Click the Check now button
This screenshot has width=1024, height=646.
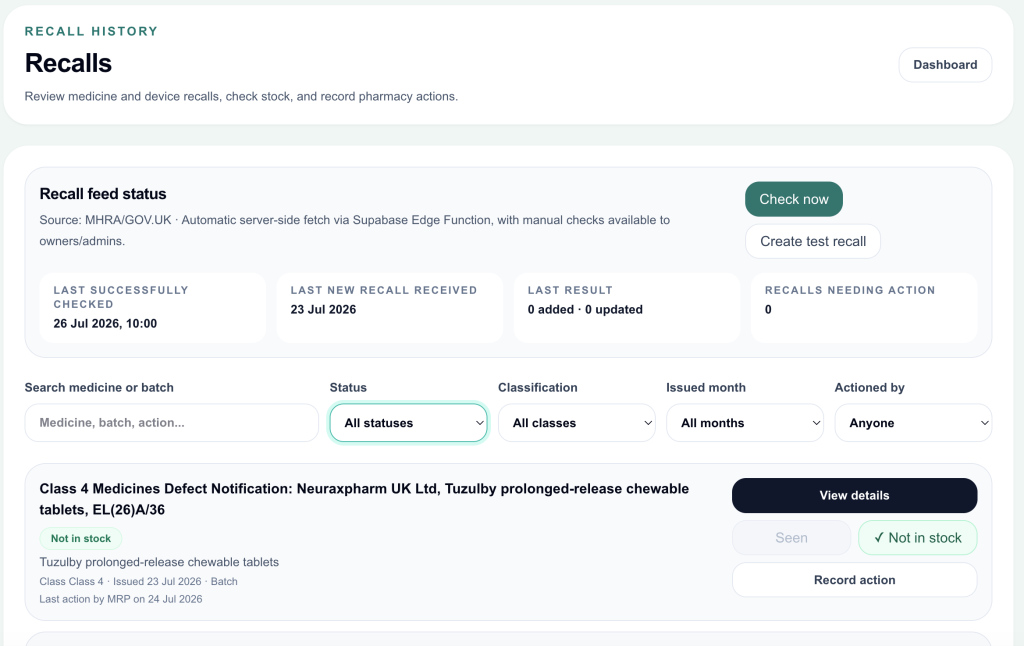click(793, 199)
